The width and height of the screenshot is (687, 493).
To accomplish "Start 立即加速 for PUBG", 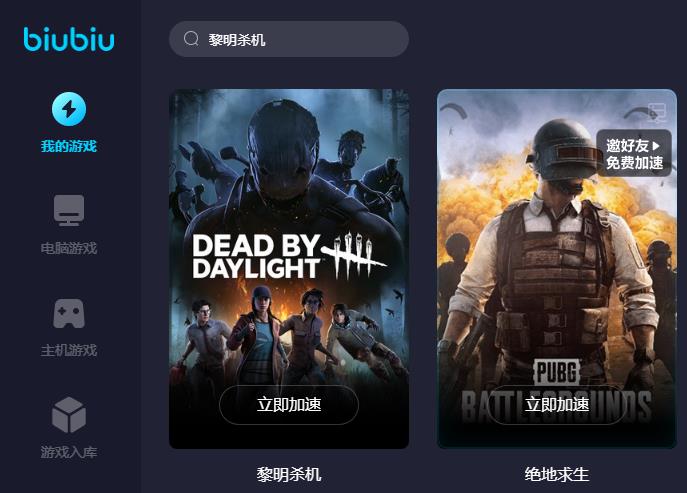I will (x=556, y=404).
